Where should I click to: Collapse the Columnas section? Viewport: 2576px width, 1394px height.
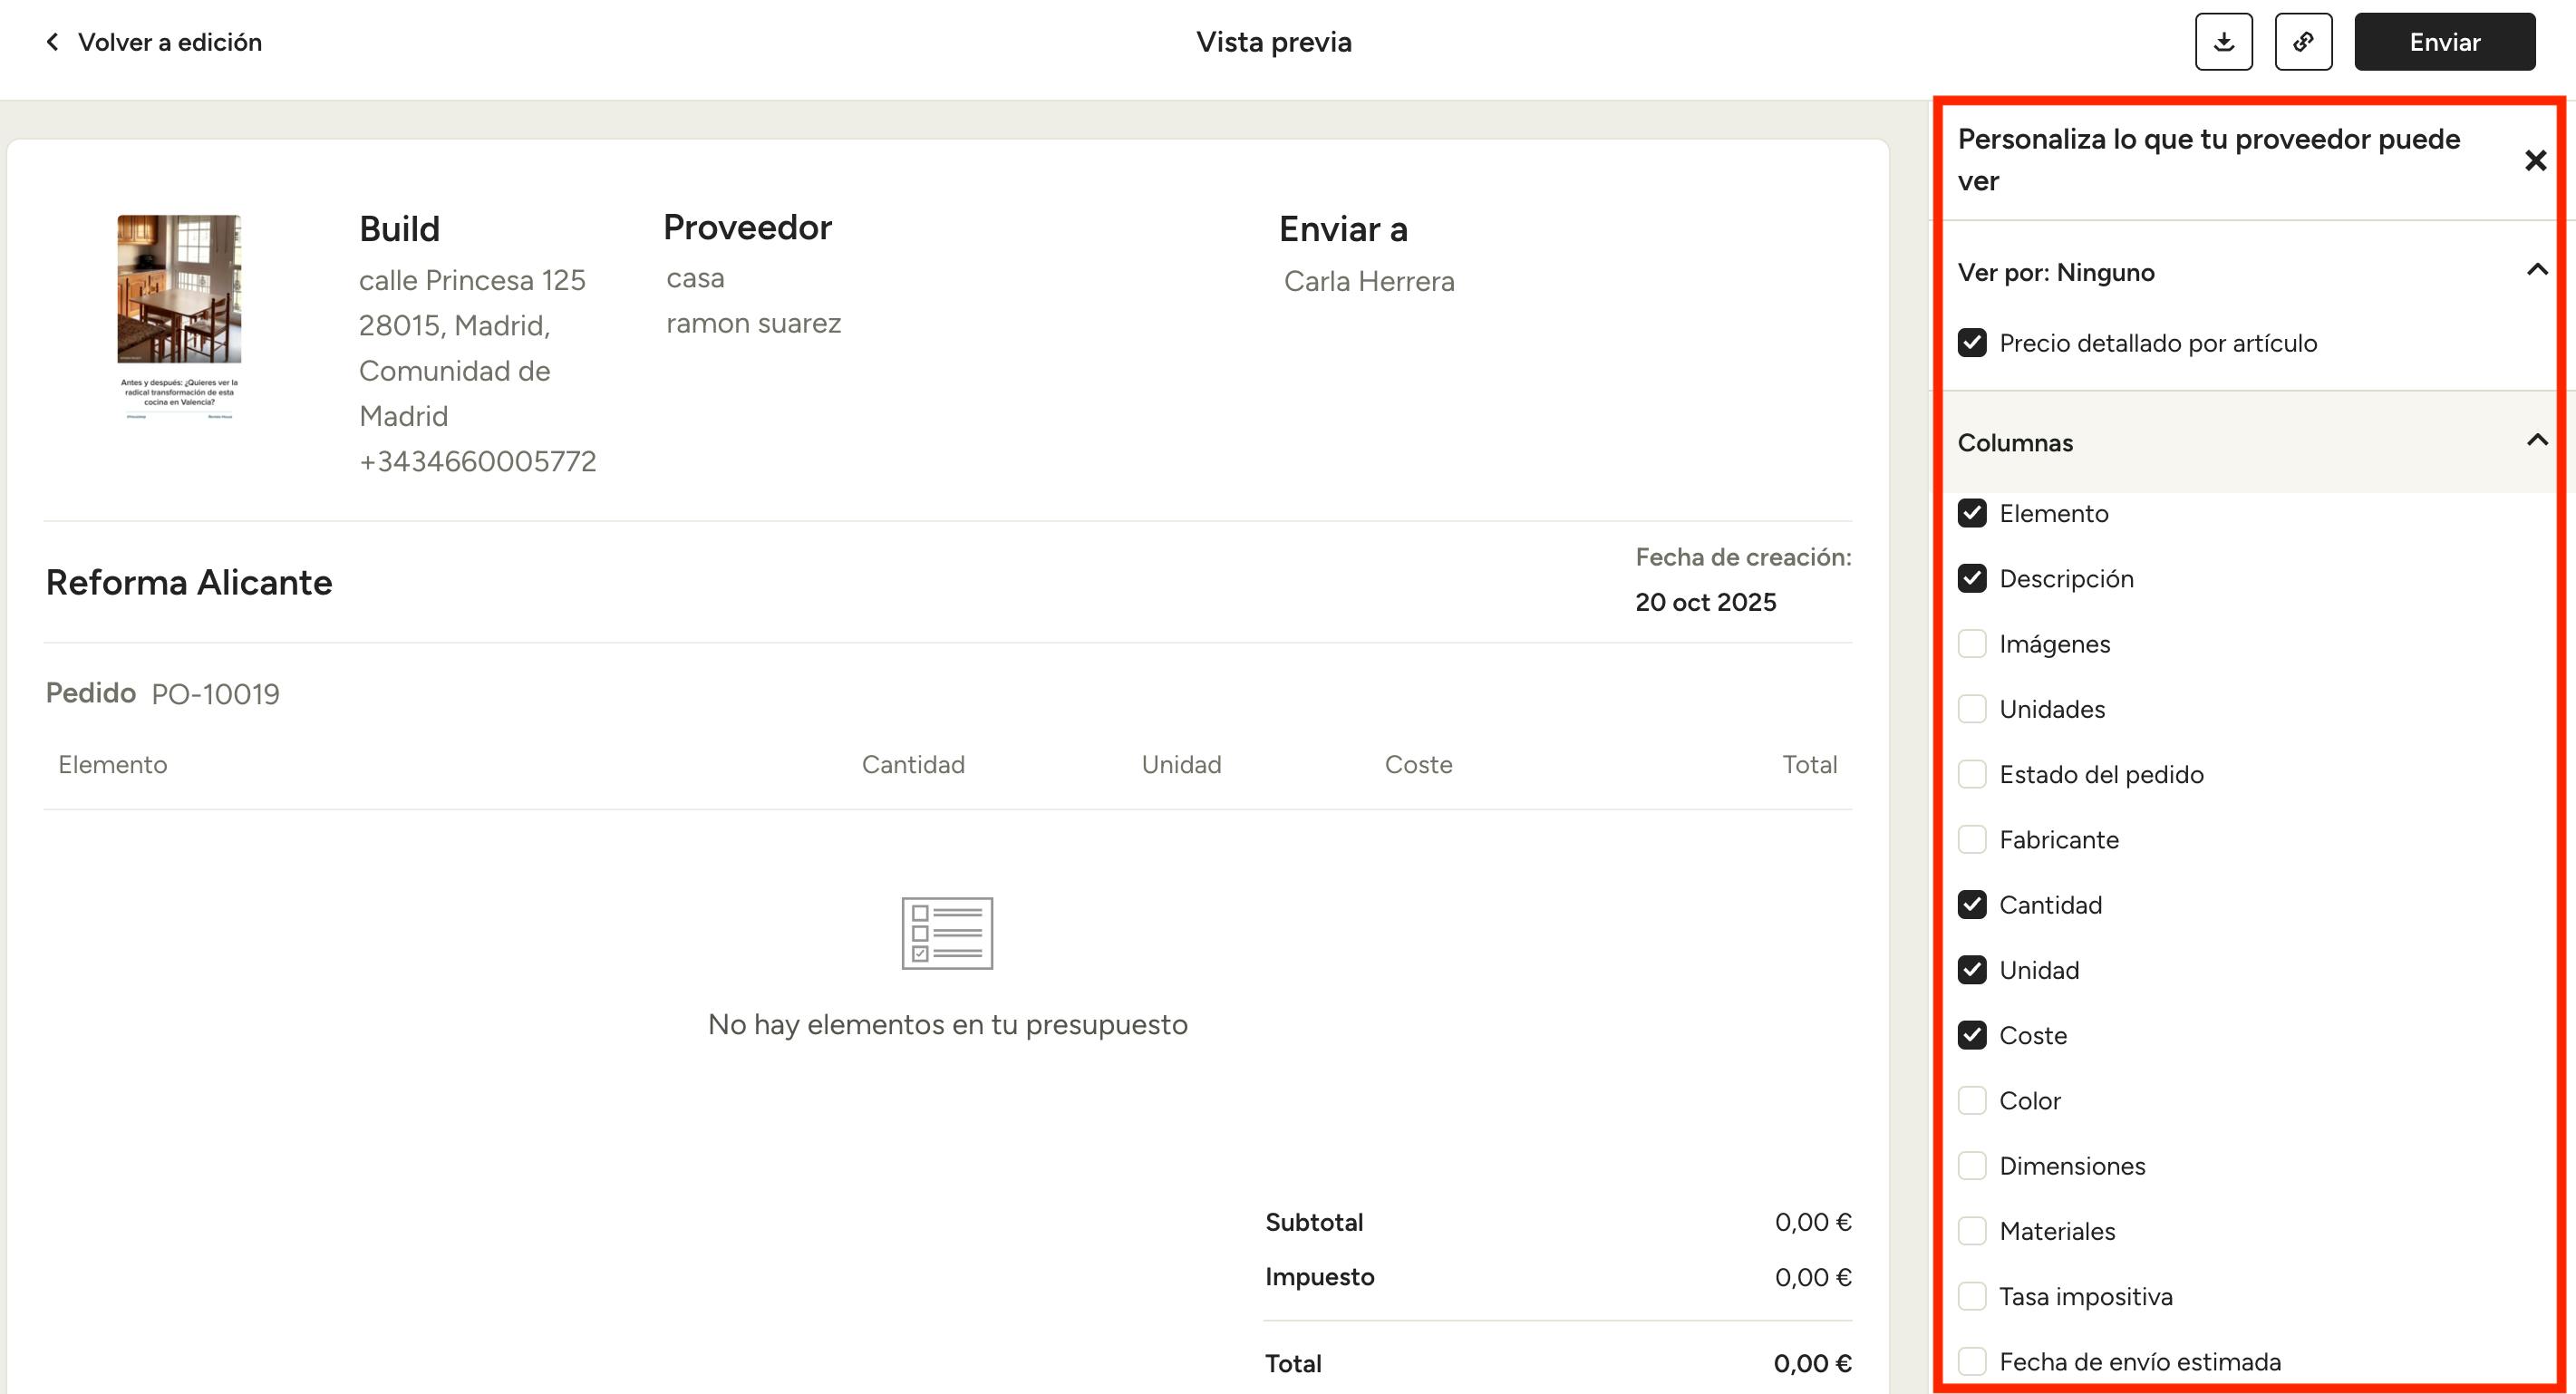coord(2536,441)
